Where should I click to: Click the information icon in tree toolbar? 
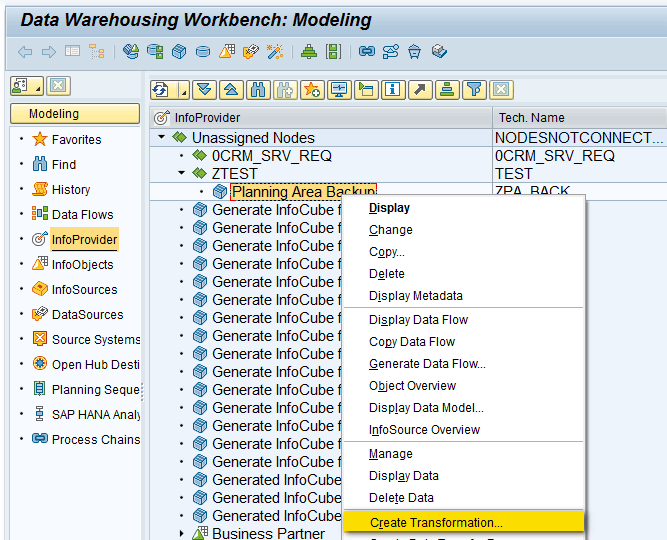point(393,90)
